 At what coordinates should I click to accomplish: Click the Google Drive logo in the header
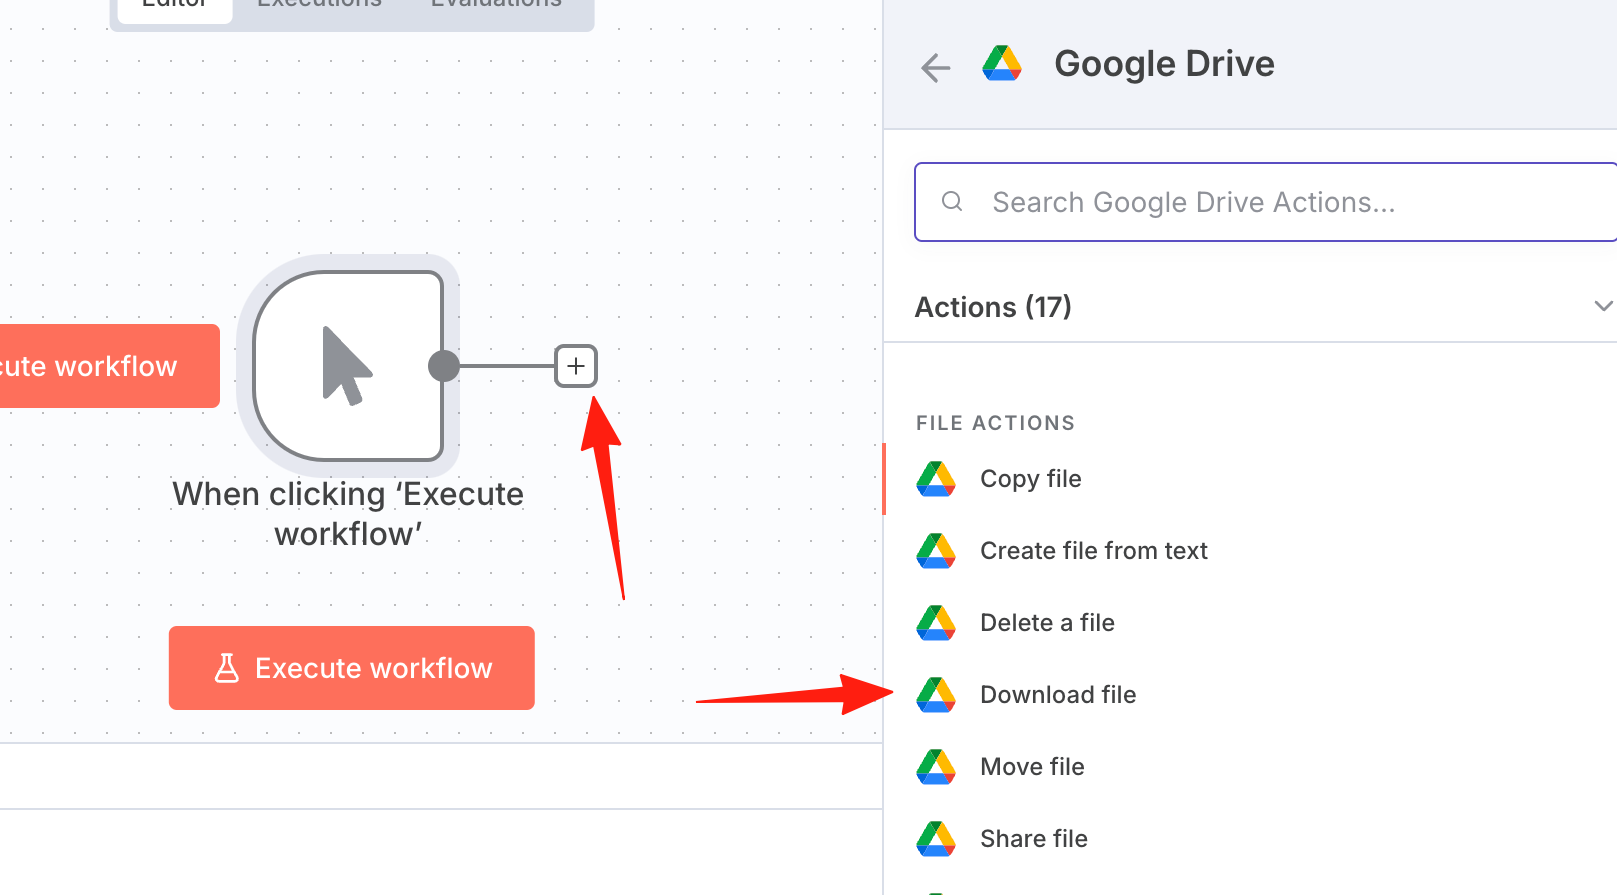click(1002, 64)
